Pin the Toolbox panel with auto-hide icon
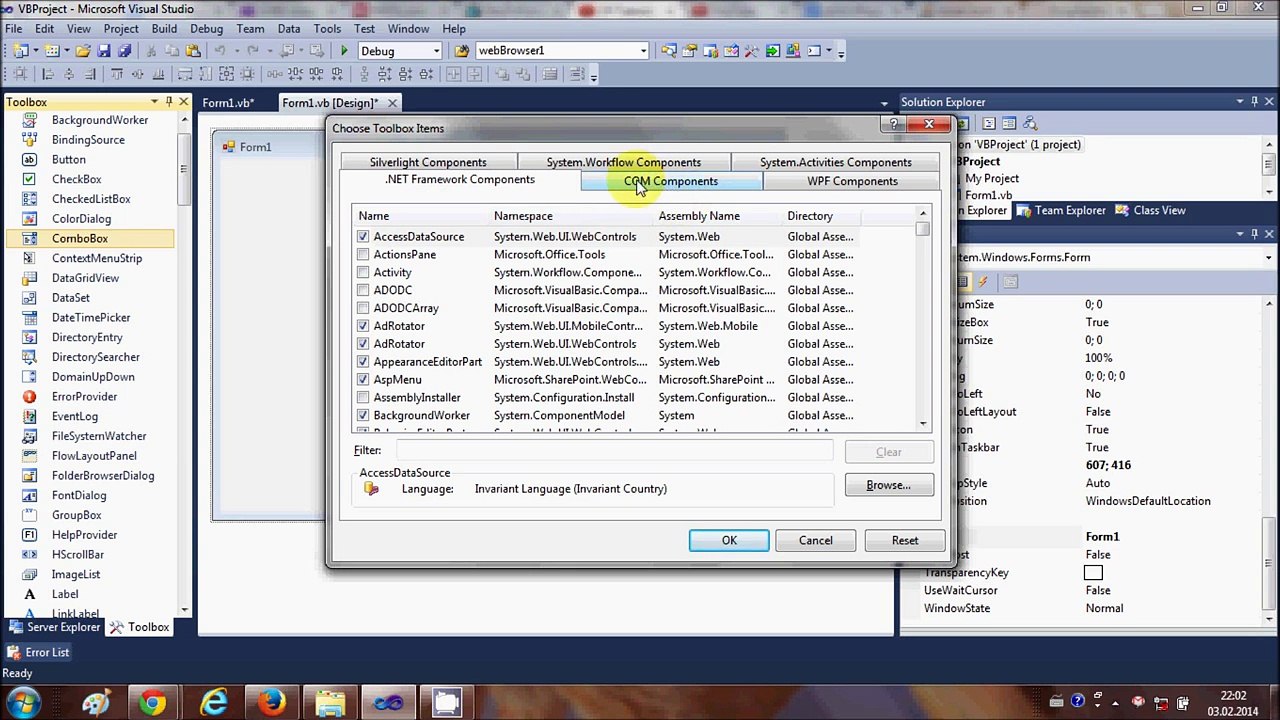1280x720 pixels. tap(168, 102)
